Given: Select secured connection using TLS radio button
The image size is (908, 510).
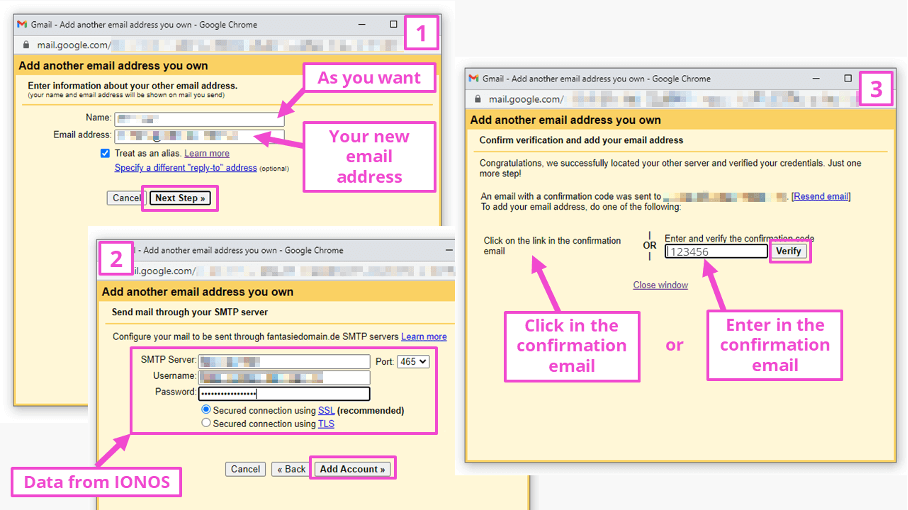Looking at the screenshot, I should (206, 423).
